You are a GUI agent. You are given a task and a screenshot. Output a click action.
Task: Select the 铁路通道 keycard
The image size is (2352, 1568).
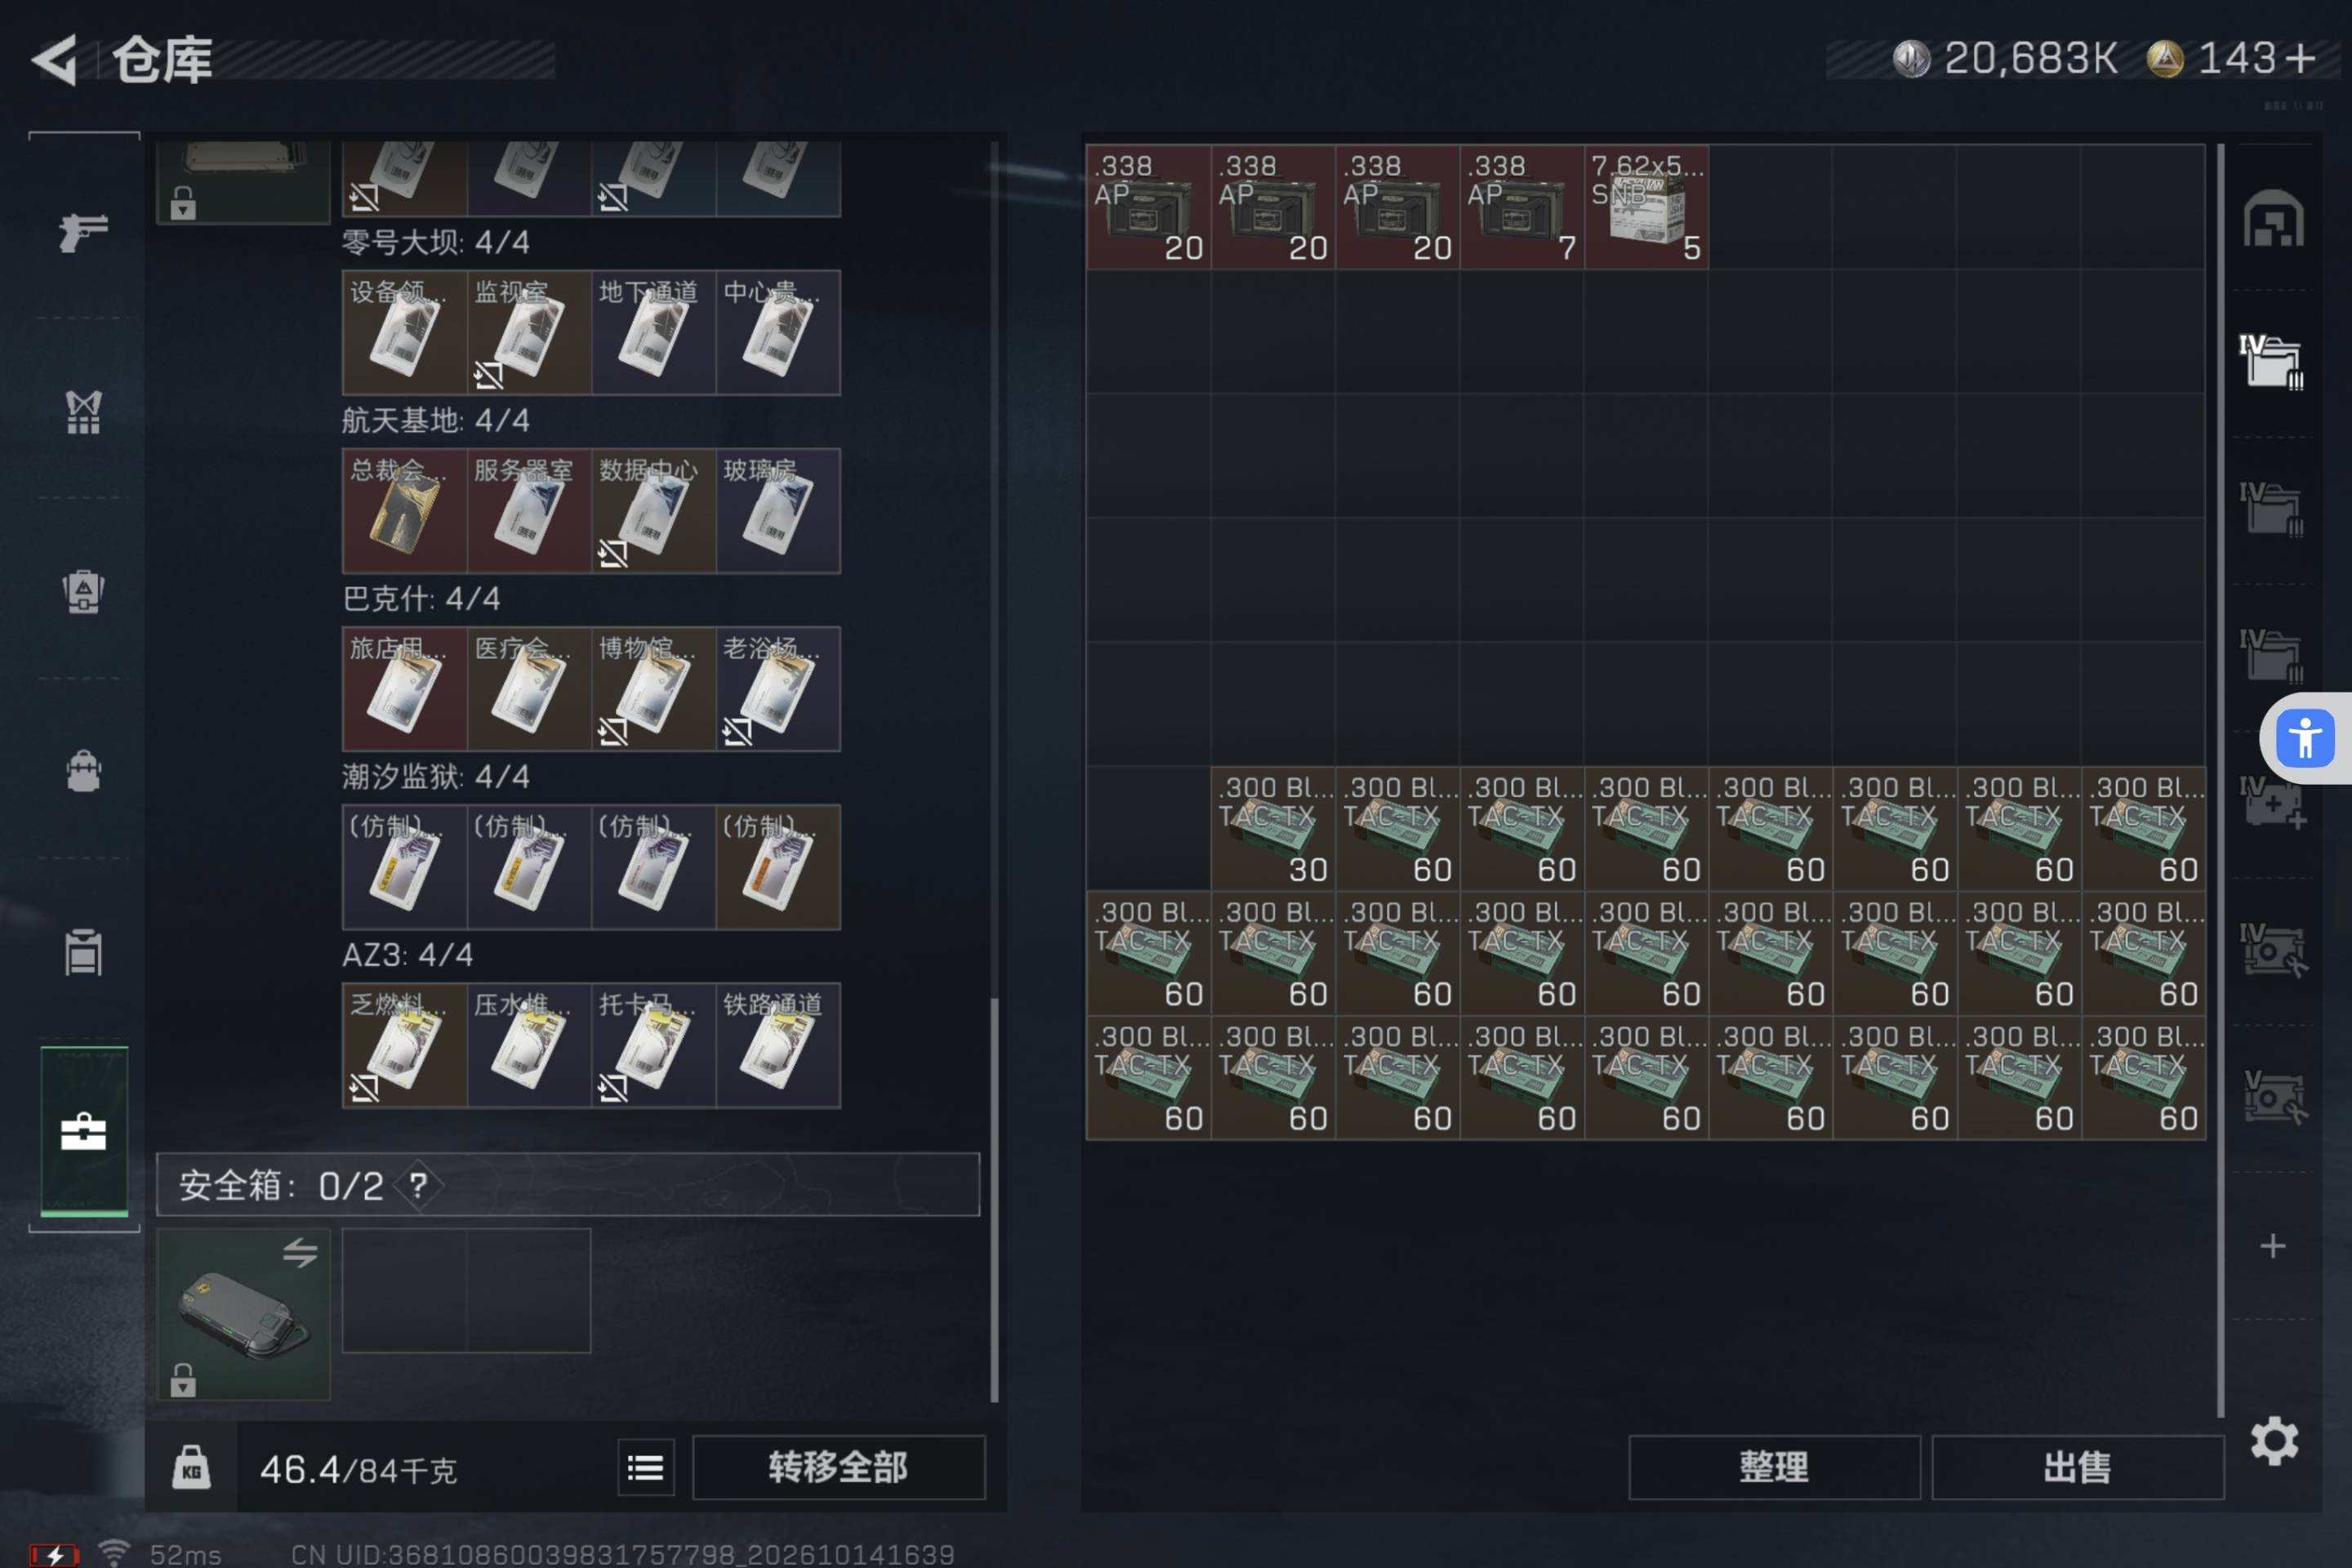point(778,1046)
